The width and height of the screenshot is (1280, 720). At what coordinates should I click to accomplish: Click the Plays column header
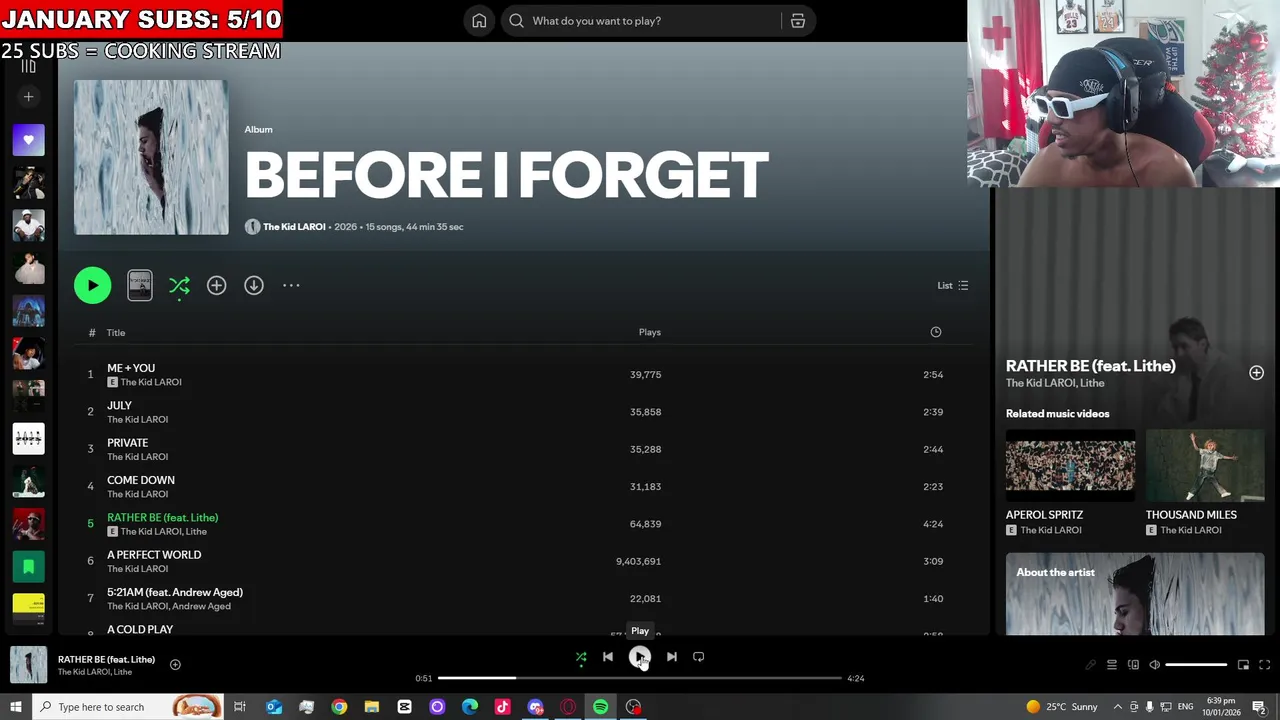[650, 332]
